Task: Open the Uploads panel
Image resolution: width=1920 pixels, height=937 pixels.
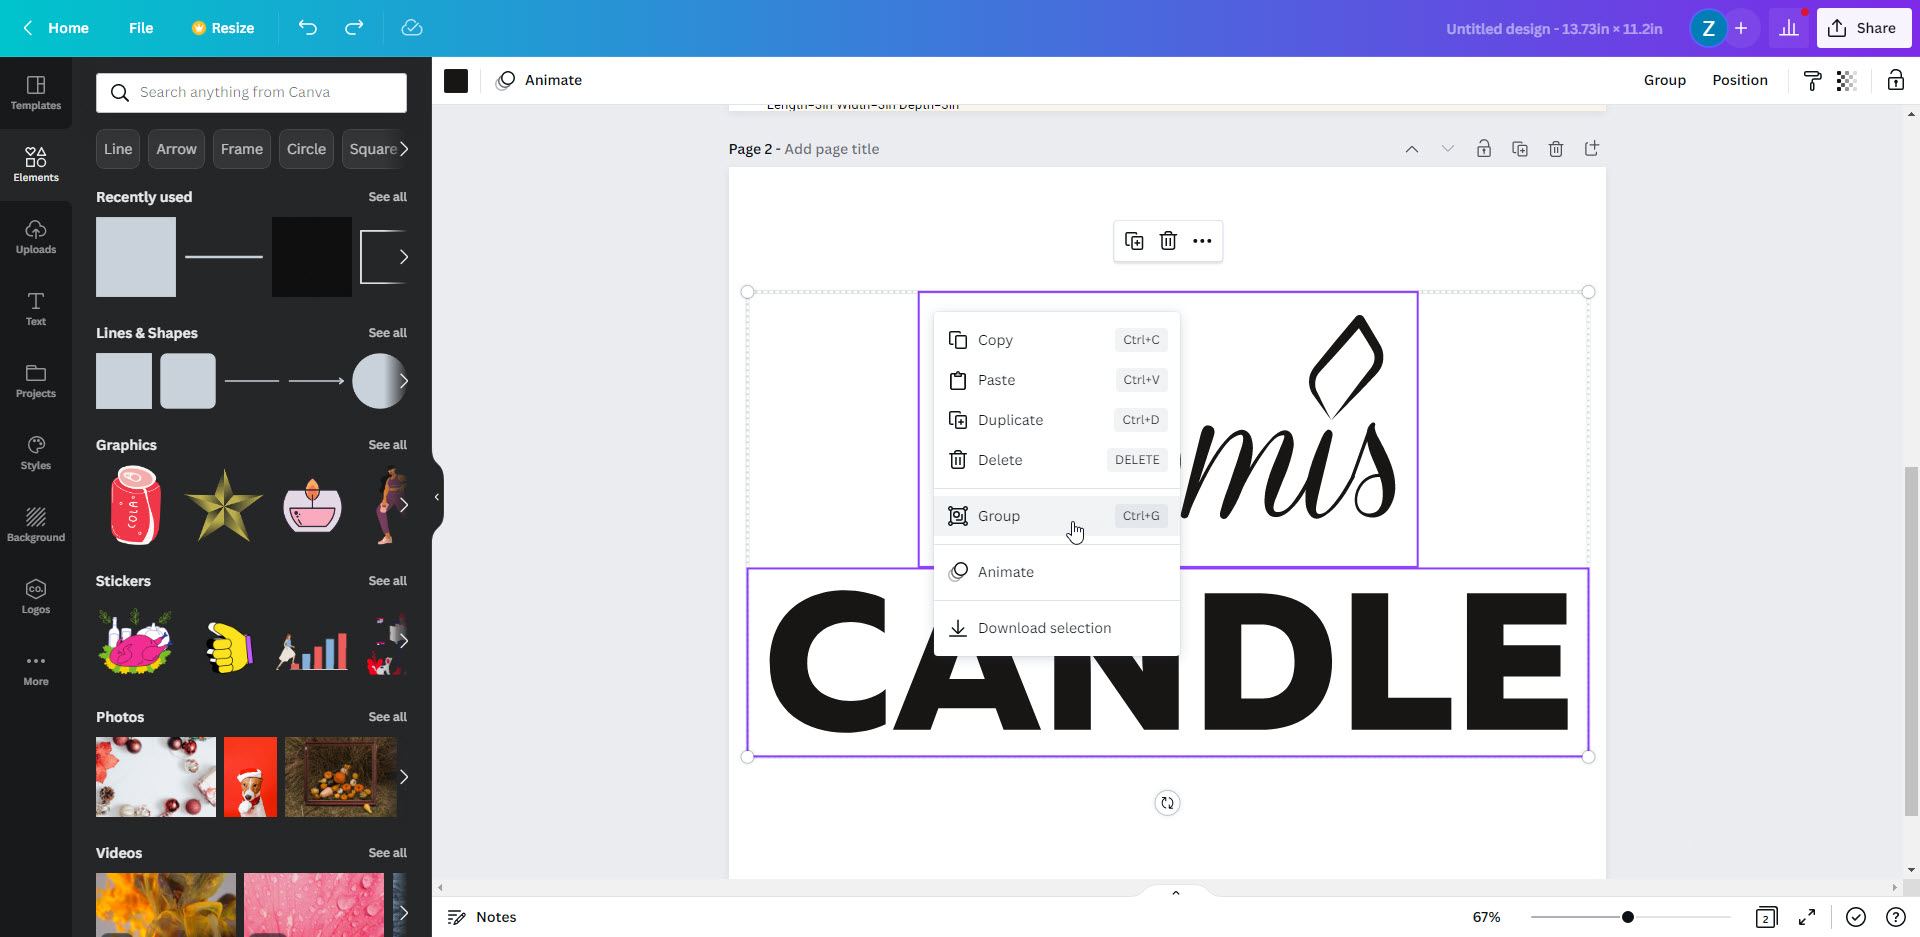Action: [36, 235]
